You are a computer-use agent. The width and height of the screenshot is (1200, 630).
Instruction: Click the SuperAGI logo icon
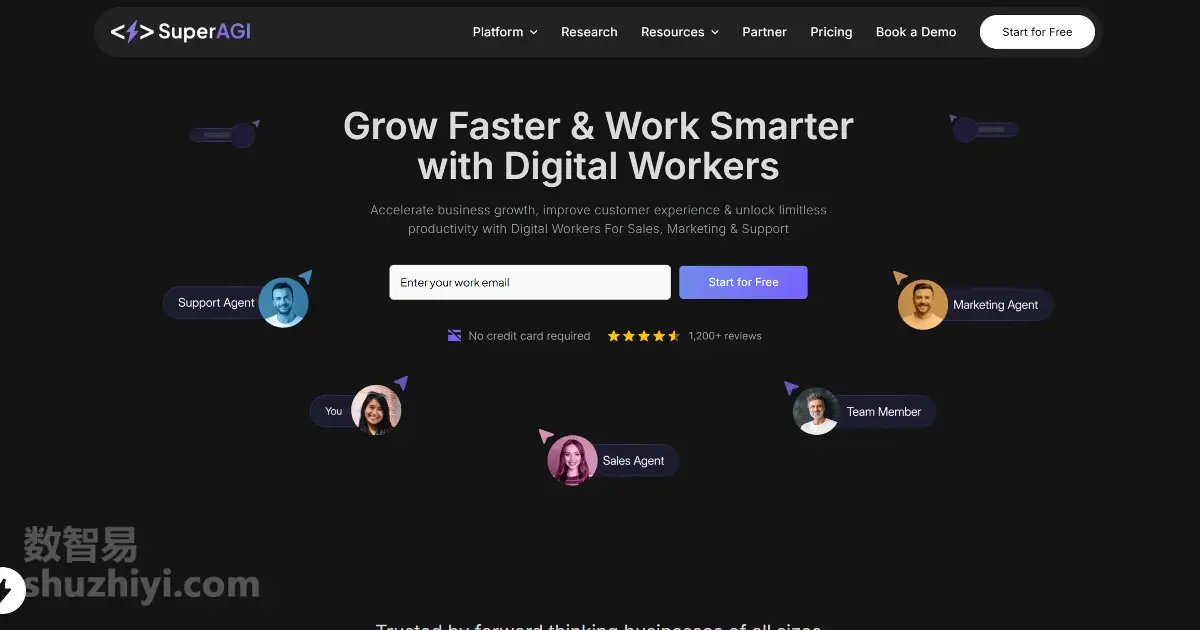(x=132, y=32)
